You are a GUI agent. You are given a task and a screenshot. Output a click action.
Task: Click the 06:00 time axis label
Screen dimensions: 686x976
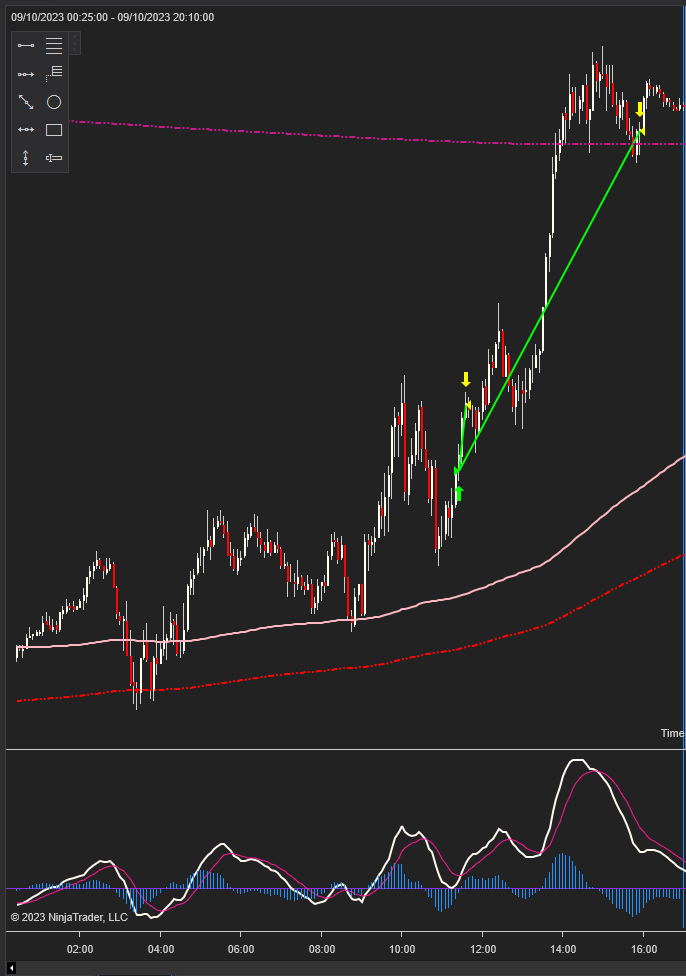pos(241,949)
